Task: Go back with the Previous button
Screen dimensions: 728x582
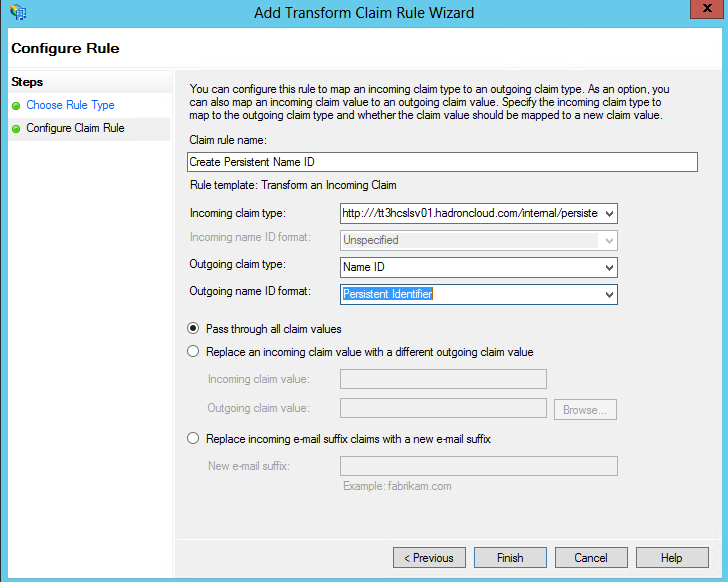Action: [429, 557]
